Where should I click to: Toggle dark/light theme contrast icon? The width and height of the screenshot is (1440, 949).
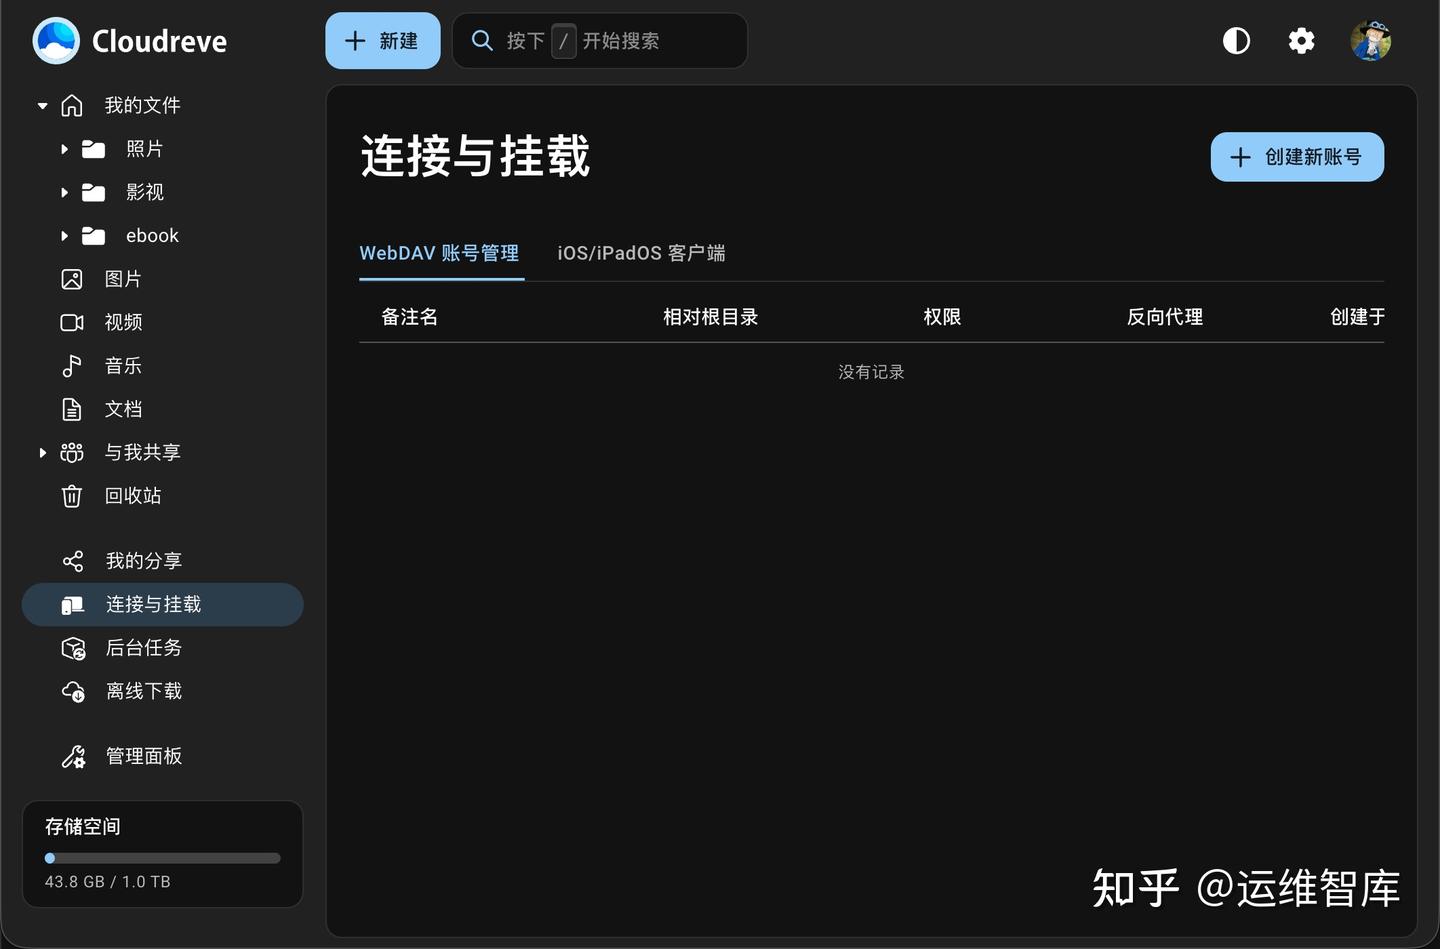point(1237,41)
